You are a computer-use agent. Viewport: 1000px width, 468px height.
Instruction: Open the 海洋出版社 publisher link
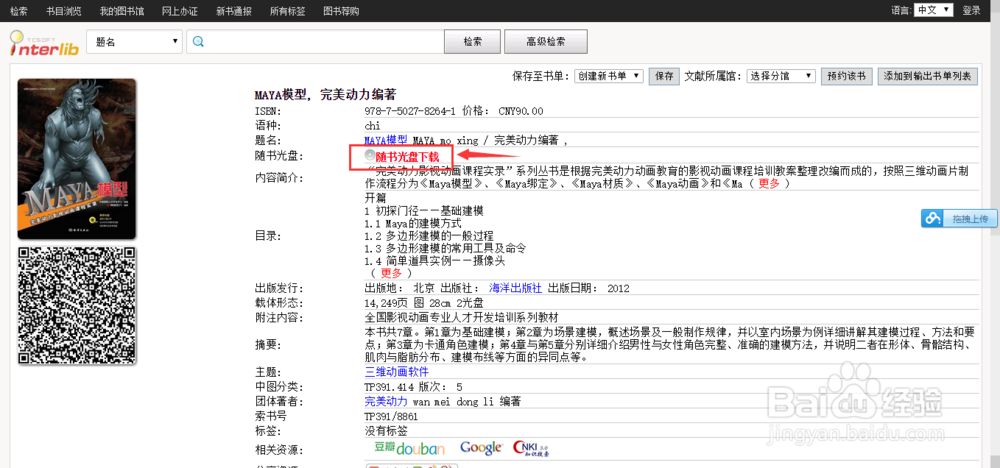tap(515, 288)
